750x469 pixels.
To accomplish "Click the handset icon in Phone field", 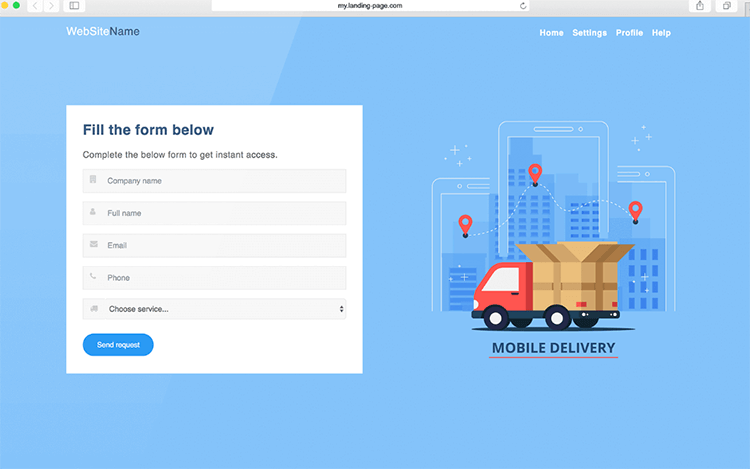I will (x=93, y=276).
